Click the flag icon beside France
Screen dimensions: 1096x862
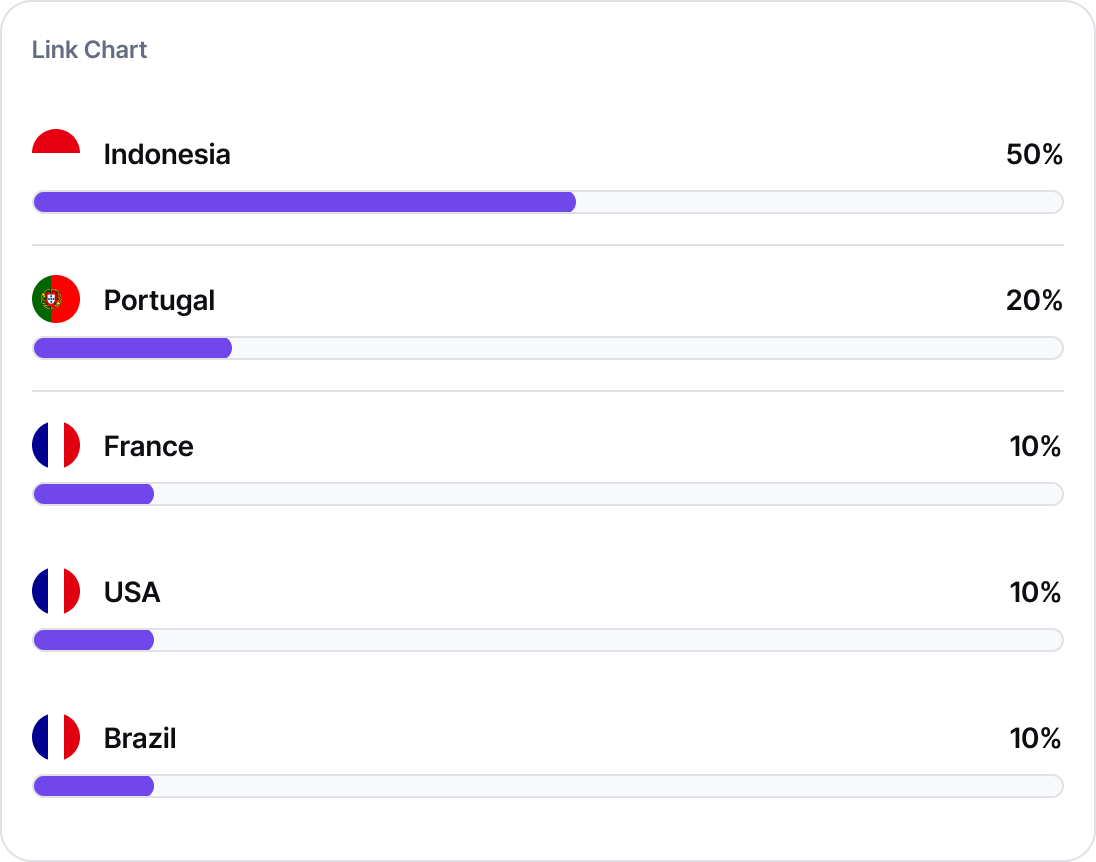coord(56,445)
